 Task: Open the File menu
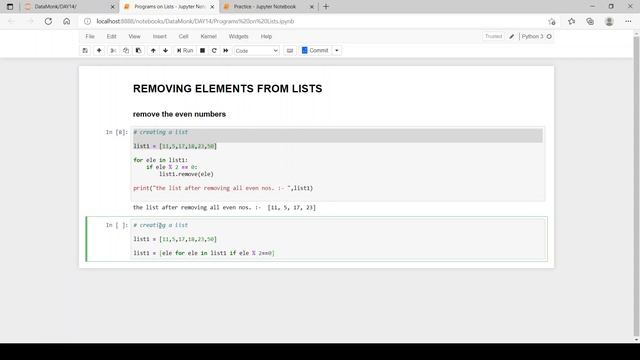coord(90,36)
